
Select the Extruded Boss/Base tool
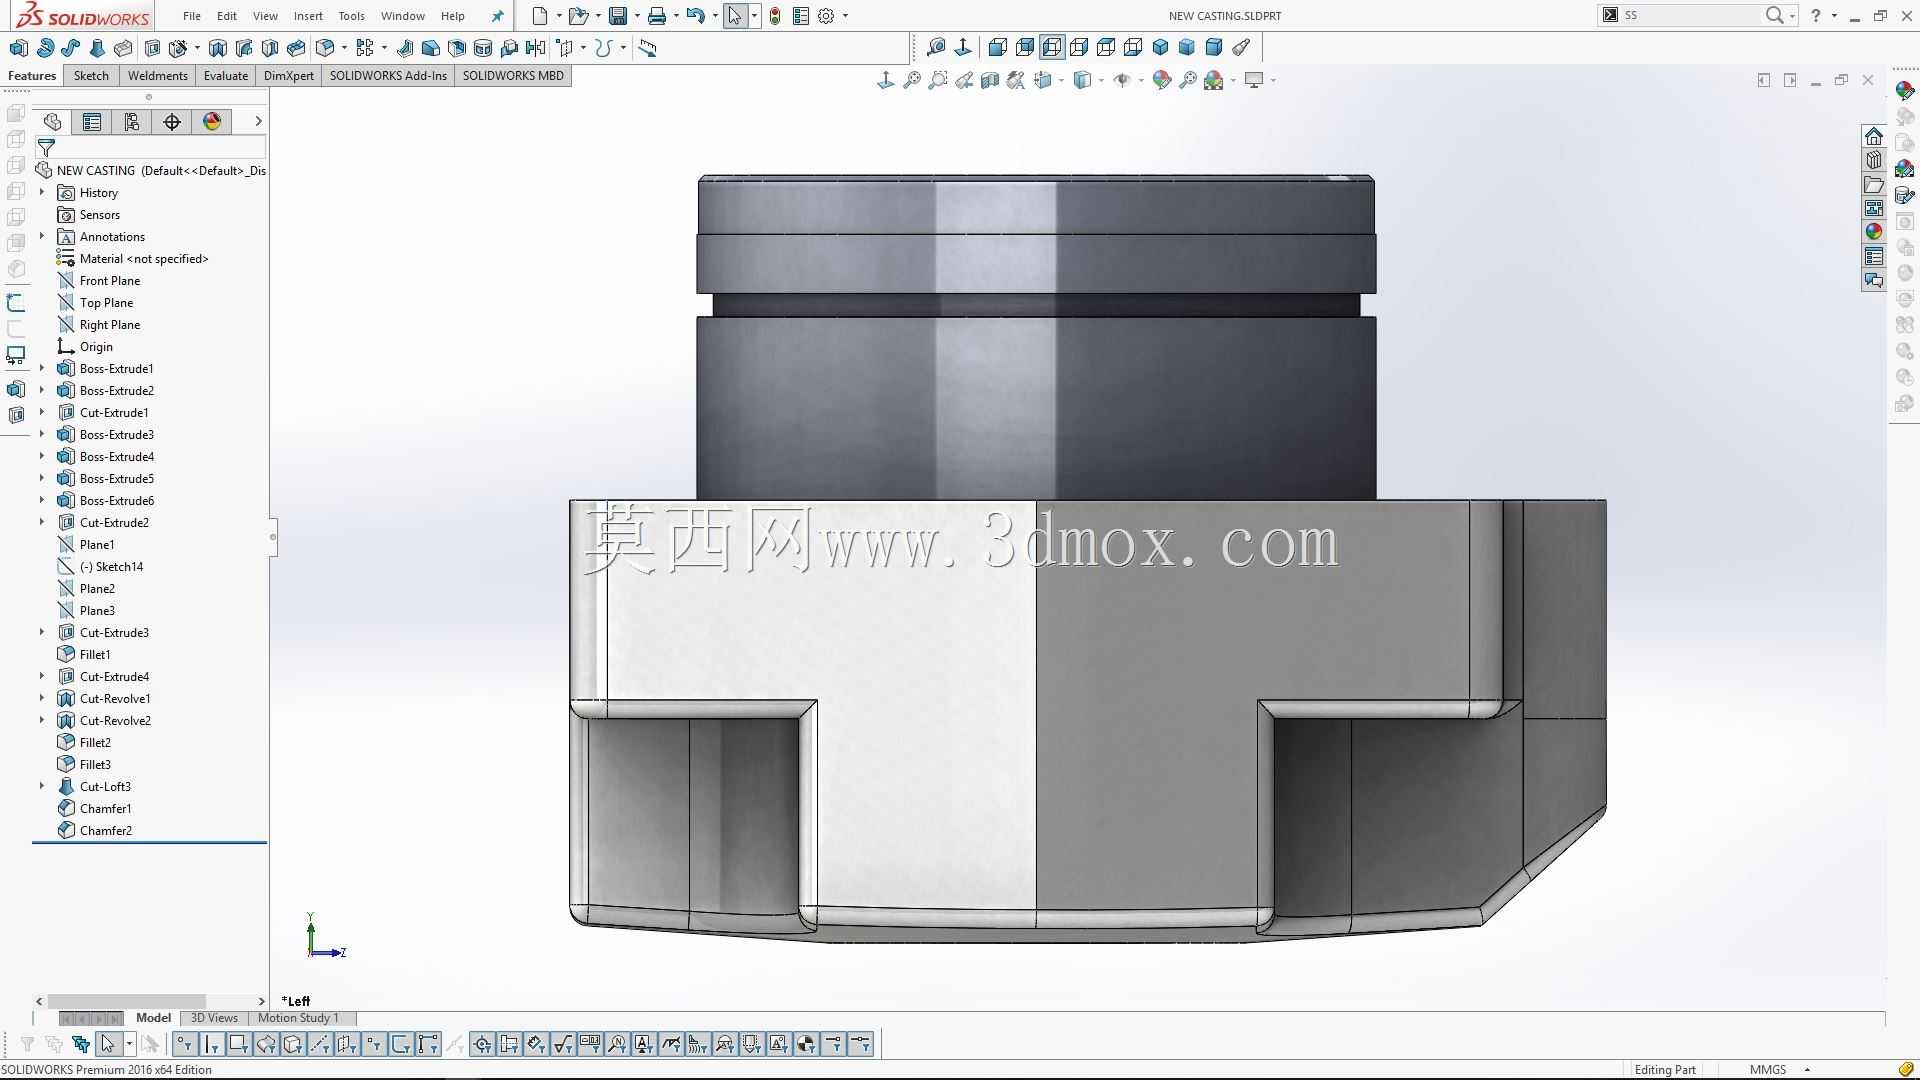click(x=18, y=48)
